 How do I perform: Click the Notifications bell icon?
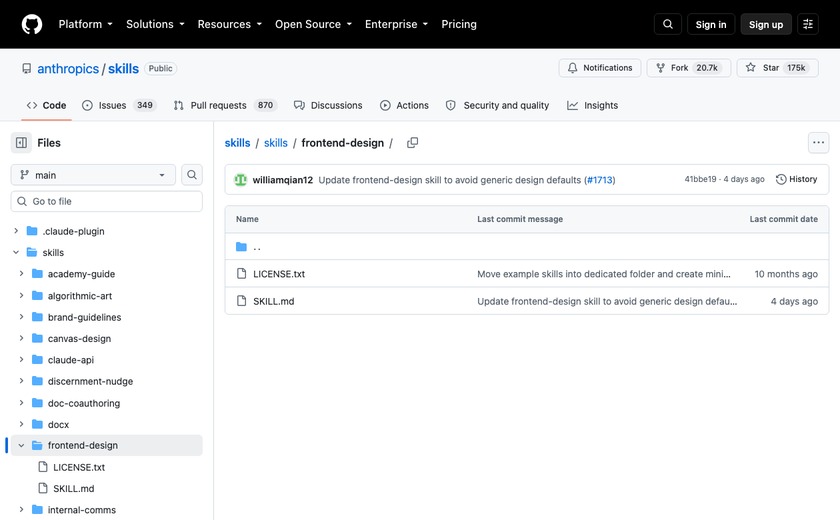tap(573, 68)
